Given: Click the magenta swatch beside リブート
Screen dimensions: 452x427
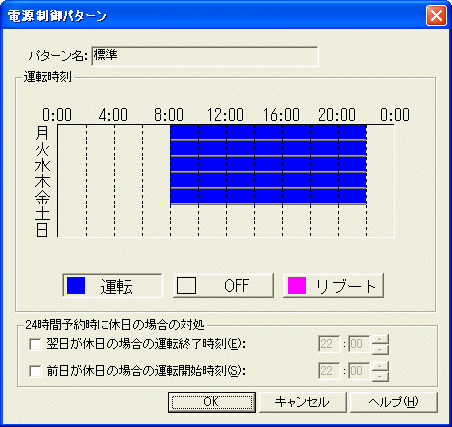Looking at the screenshot, I should click(x=297, y=286).
